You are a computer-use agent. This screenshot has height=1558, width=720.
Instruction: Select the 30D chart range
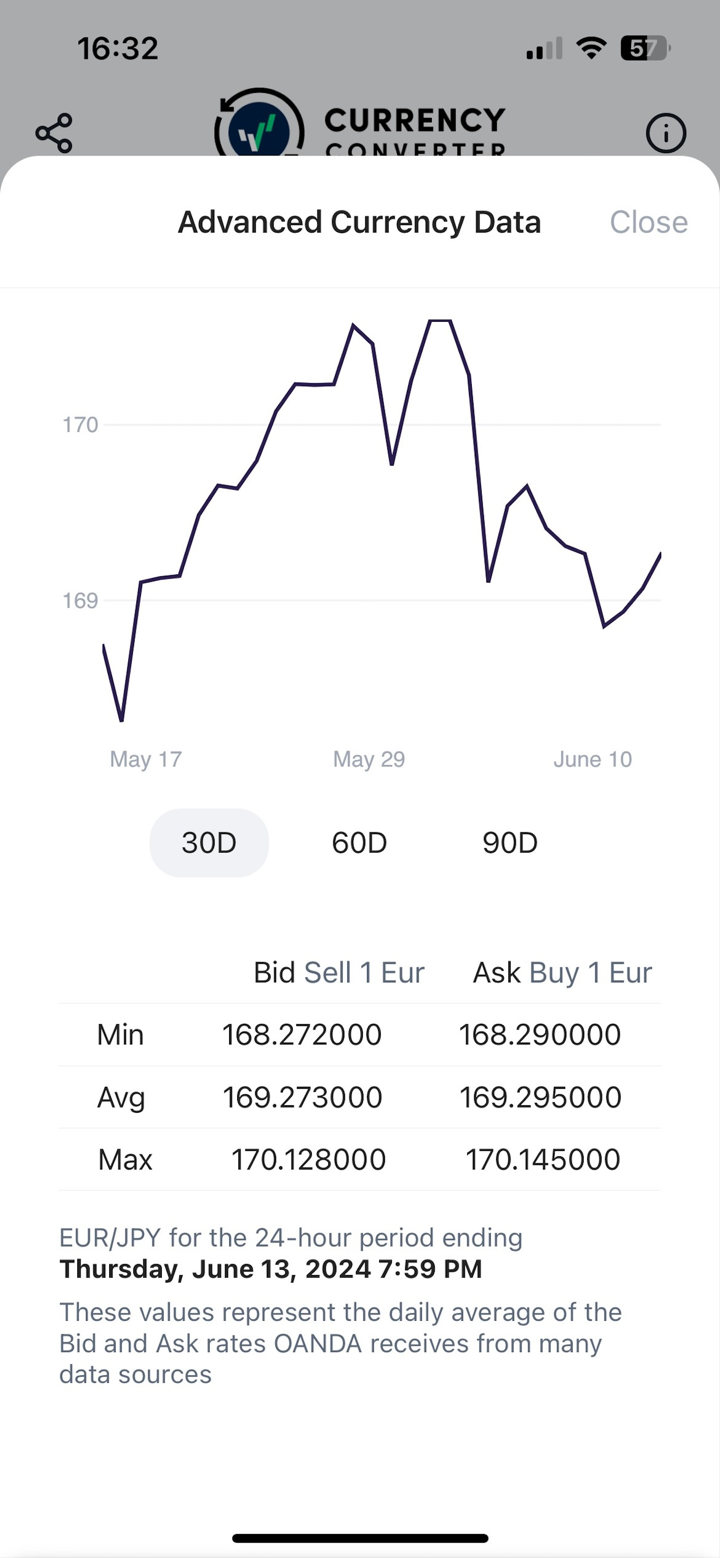pos(209,843)
